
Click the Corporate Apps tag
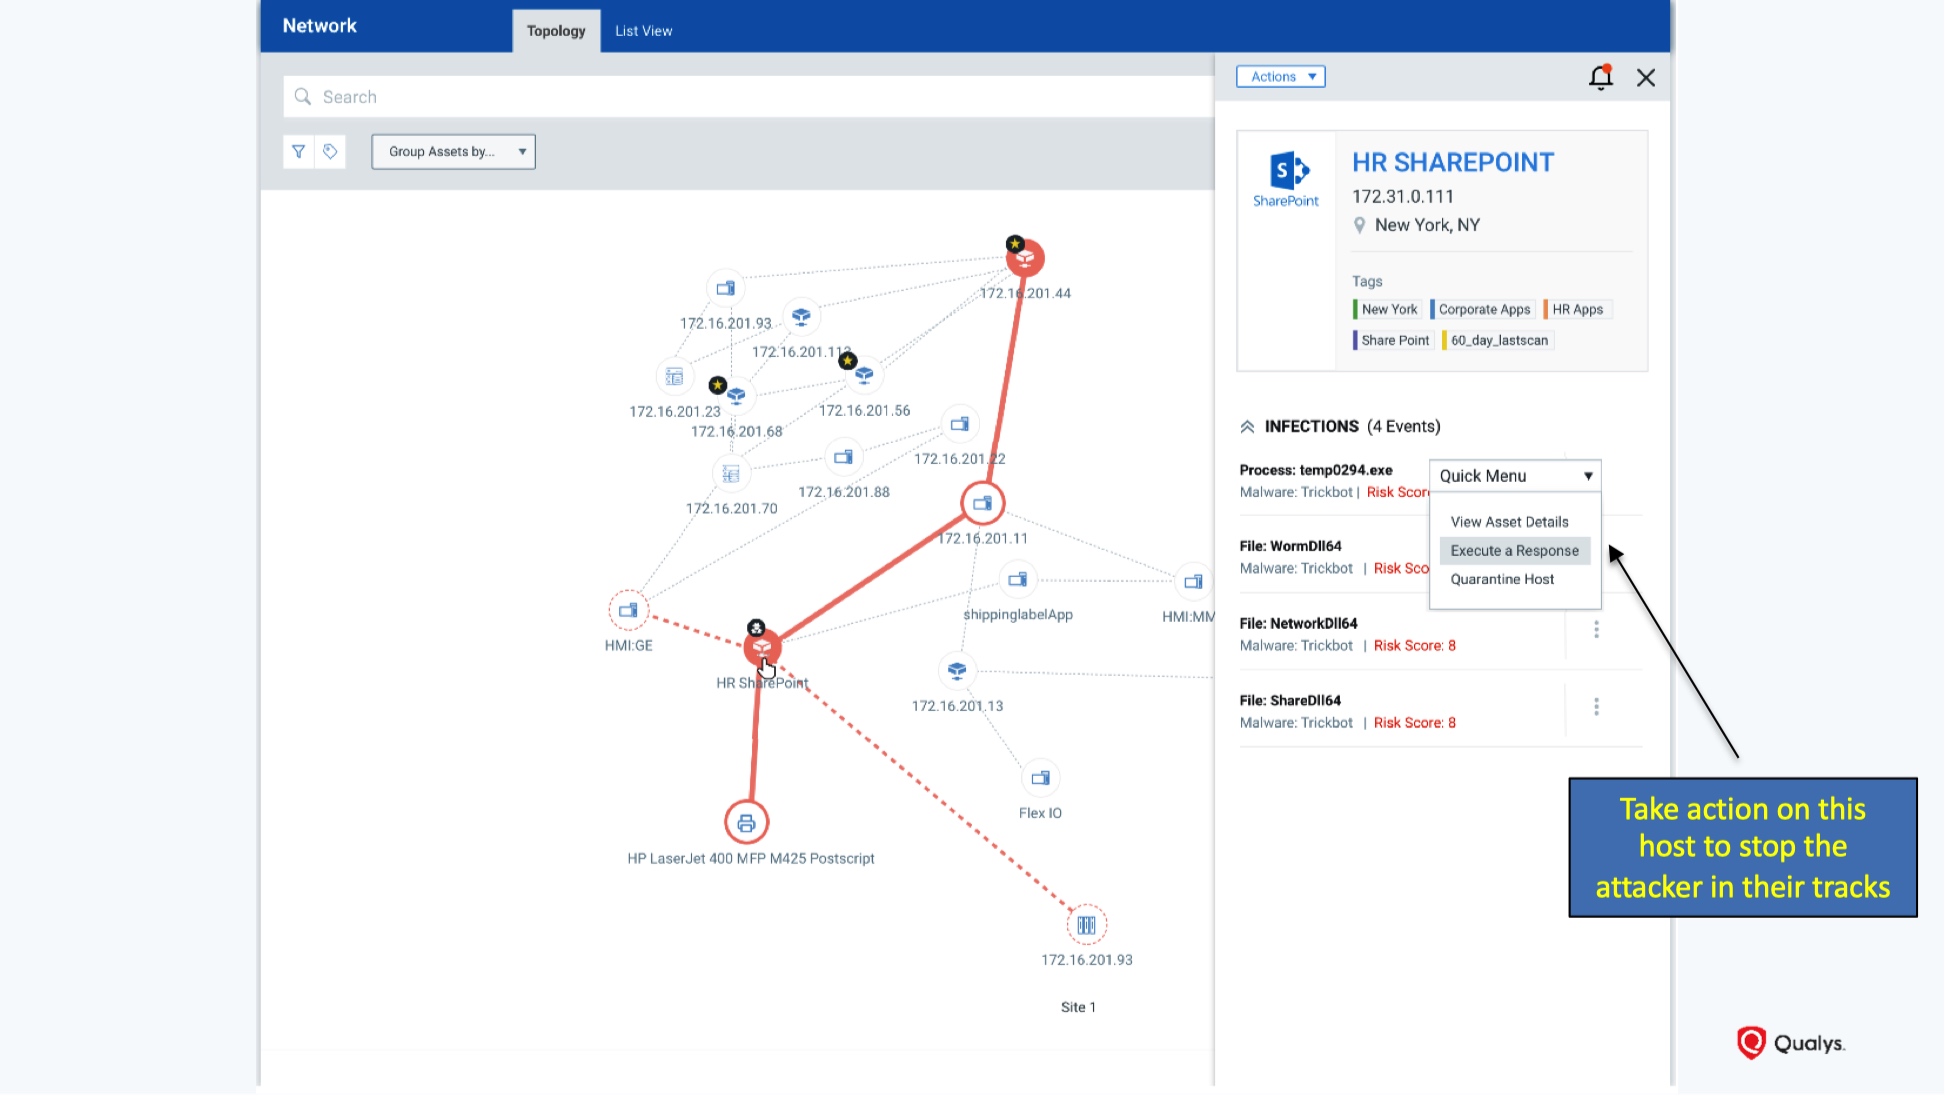pos(1482,310)
